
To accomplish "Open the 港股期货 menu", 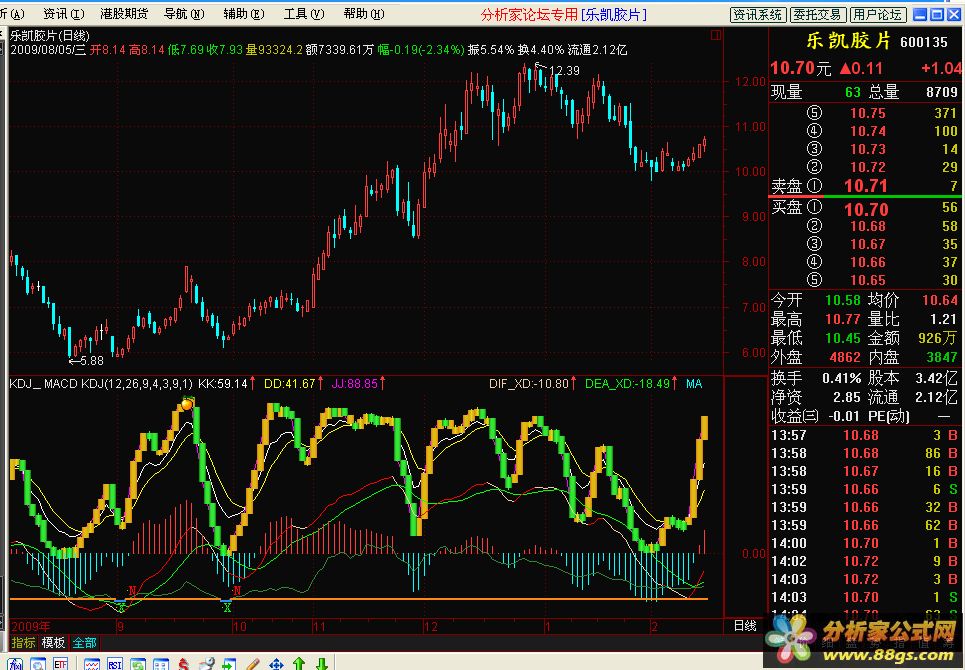I will (124, 14).
